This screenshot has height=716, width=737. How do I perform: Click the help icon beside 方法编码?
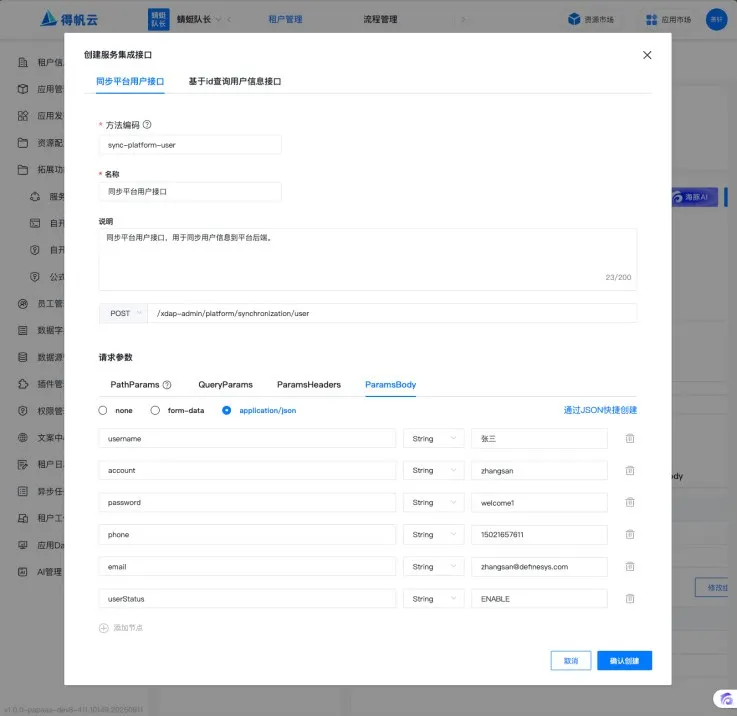click(x=147, y=125)
